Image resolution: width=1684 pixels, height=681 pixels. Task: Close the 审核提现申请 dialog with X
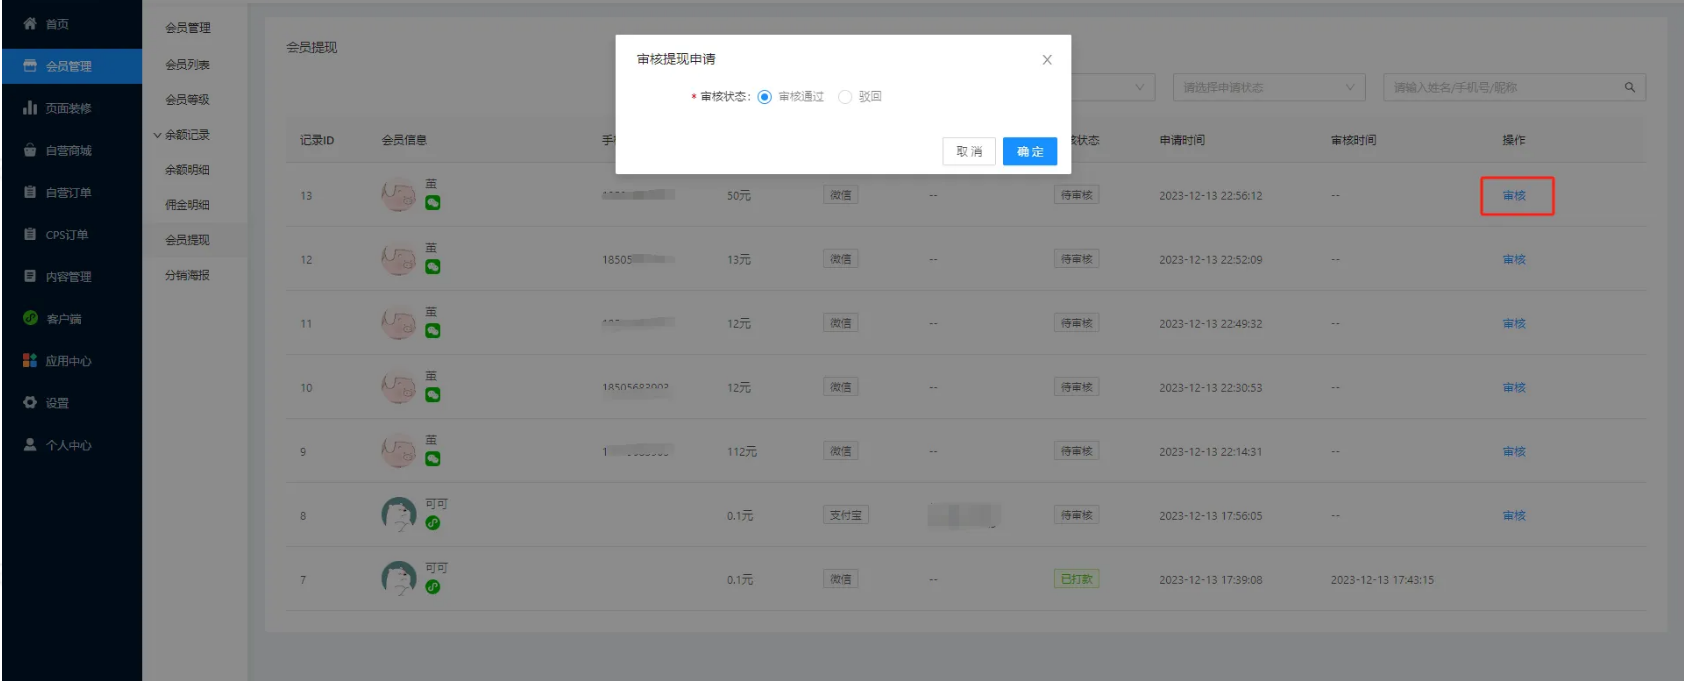coord(1047,60)
